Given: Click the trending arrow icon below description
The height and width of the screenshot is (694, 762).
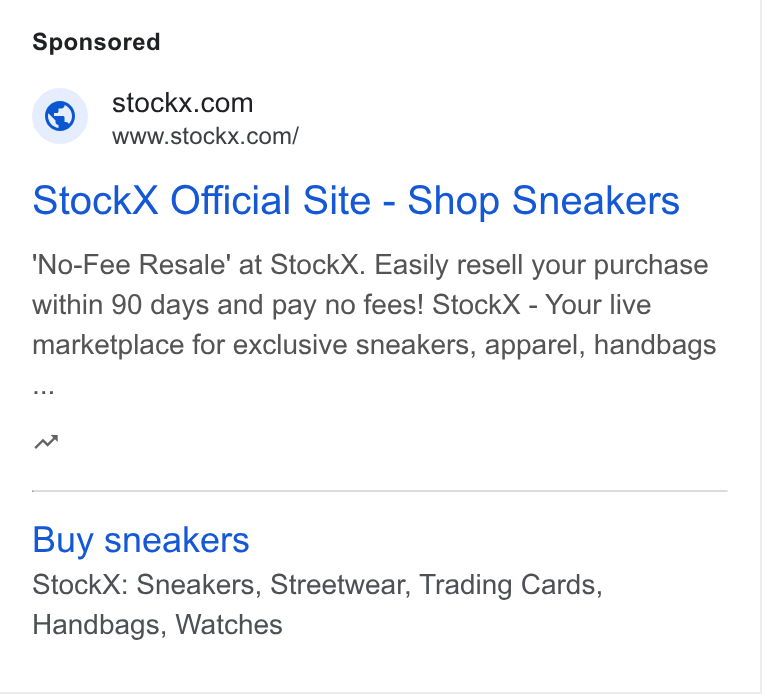Looking at the screenshot, I should tap(46, 442).
